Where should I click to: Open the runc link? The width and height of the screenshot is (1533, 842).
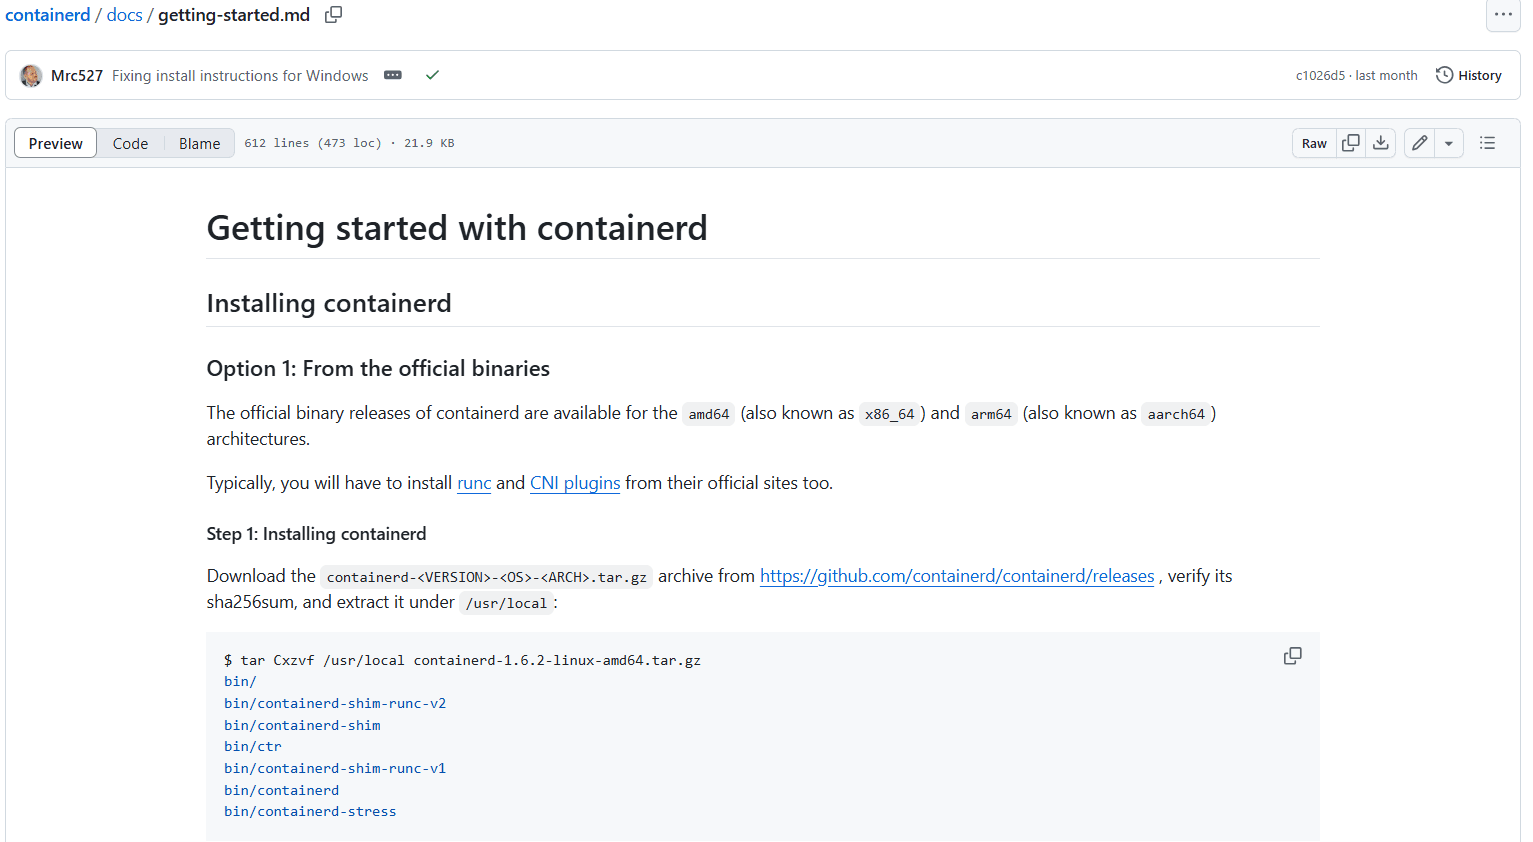pyautogui.click(x=474, y=483)
